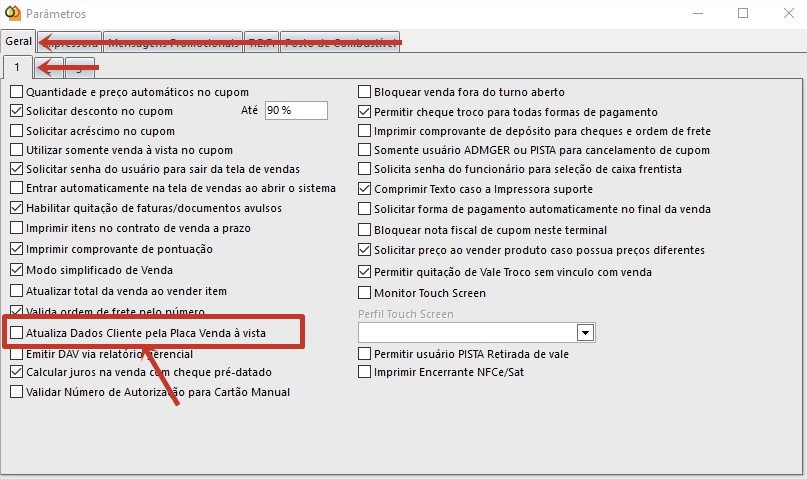Enable Entrar automaticamente na tela de vendas
The height and width of the screenshot is (479, 807).
[x=16, y=188]
